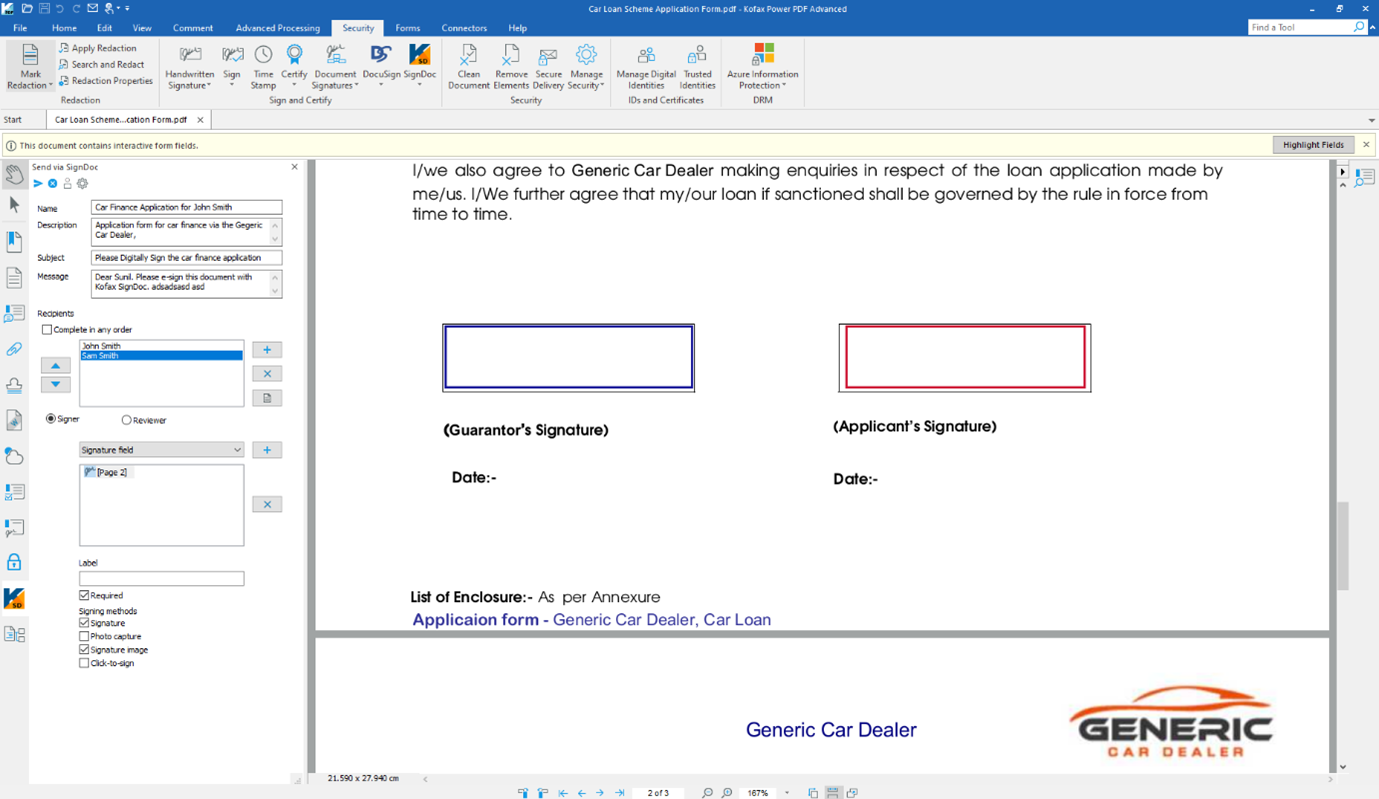1379x799 pixels.
Task: Open the Signature field dropdown
Action: point(237,449)
